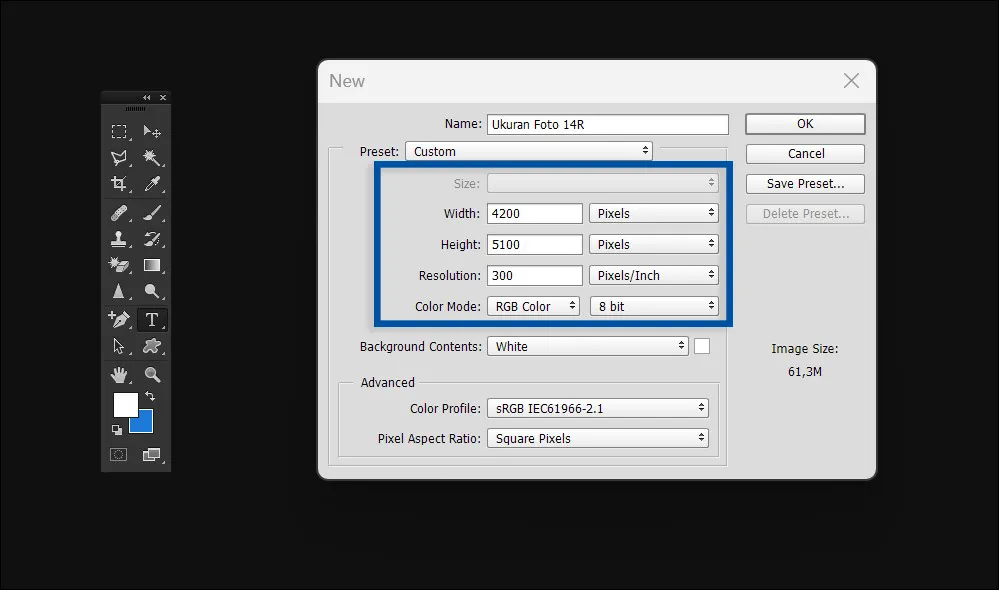Activate the Horizontal Type tool
The width and height of the screenshot is (999, 590).
coord(152,319)
